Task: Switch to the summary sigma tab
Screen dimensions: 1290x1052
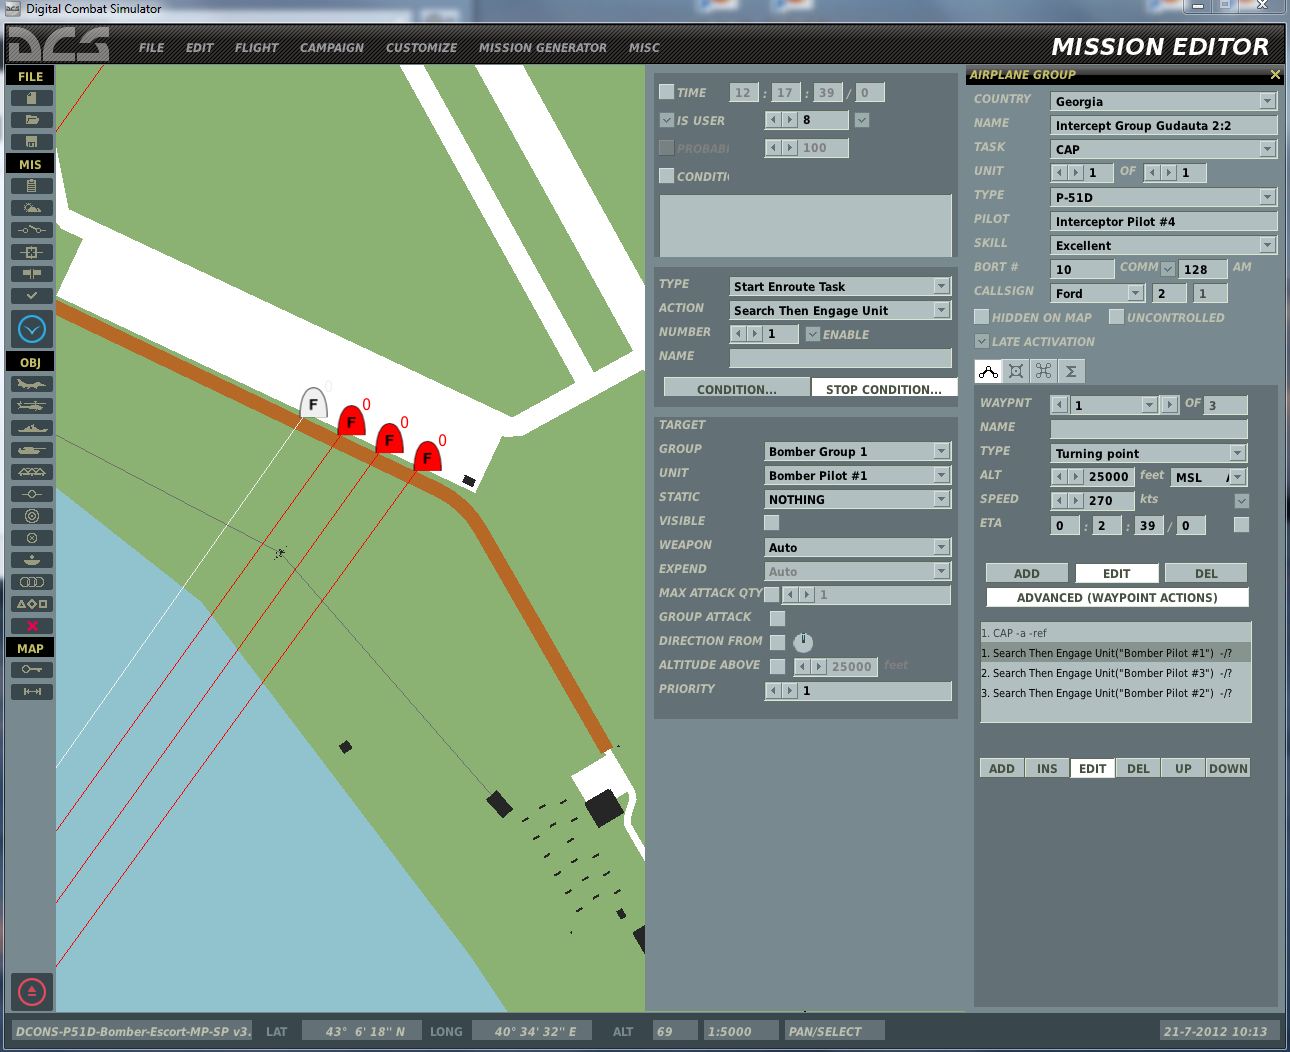Action: coord(1071,371)
